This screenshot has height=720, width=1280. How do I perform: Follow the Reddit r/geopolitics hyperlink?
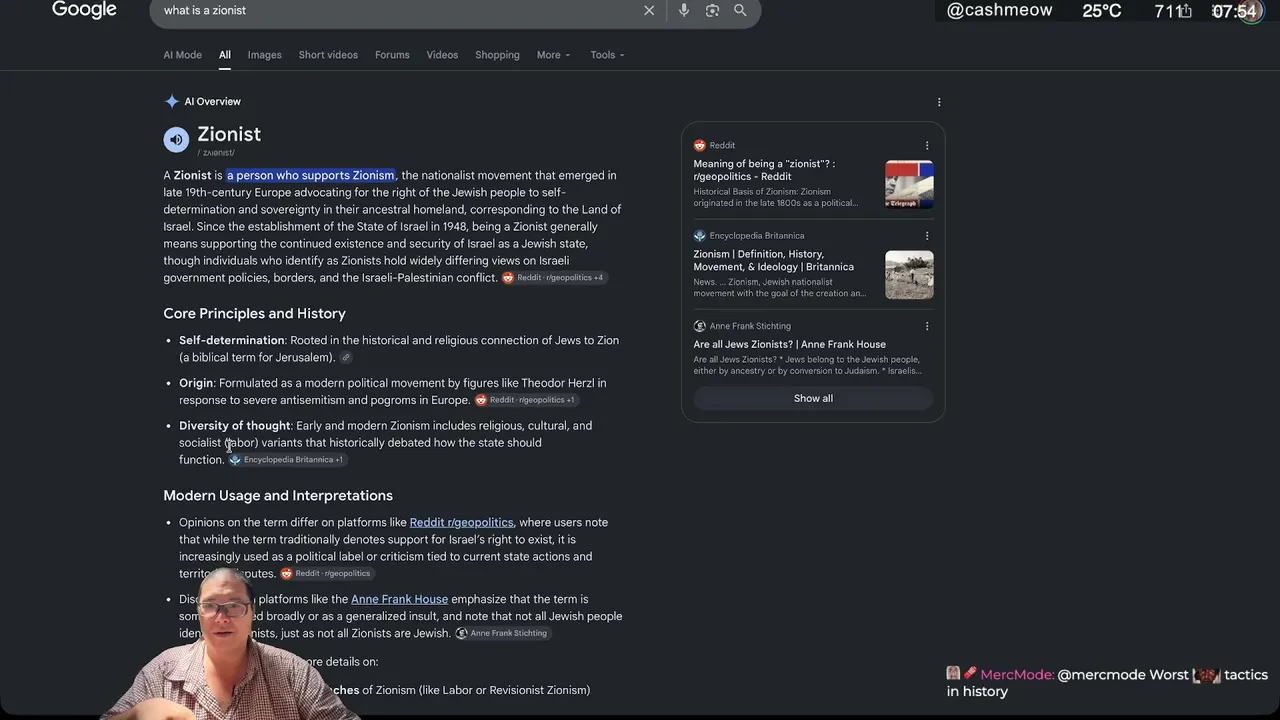tap(461, 522)
